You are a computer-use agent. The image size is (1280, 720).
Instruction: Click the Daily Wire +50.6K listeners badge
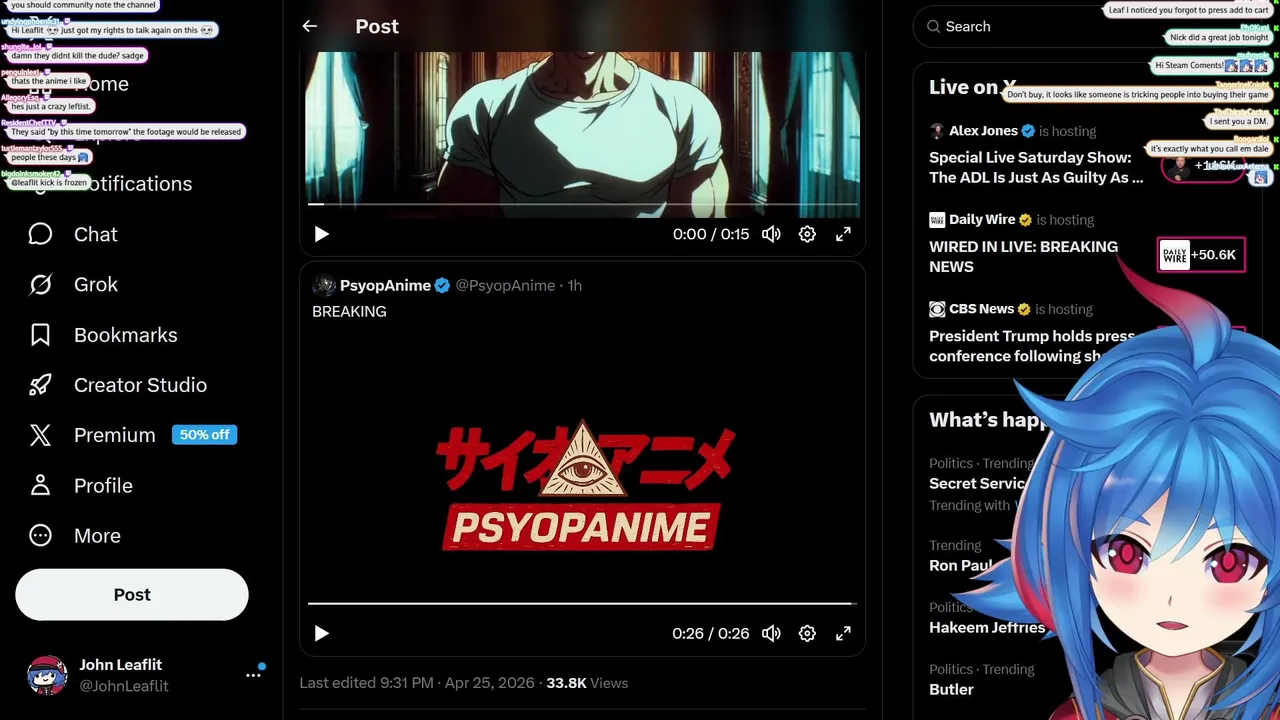[1201, 255]
